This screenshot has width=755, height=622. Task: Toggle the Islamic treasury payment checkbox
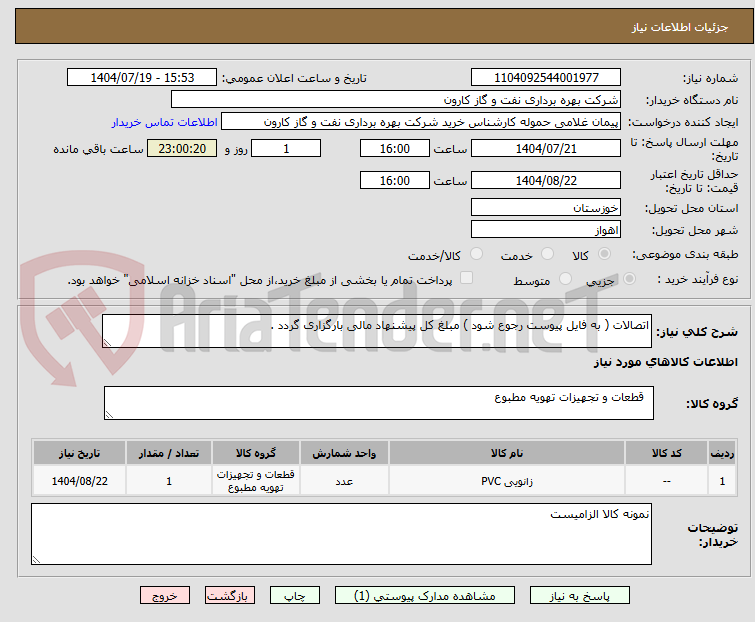point(466,279)
